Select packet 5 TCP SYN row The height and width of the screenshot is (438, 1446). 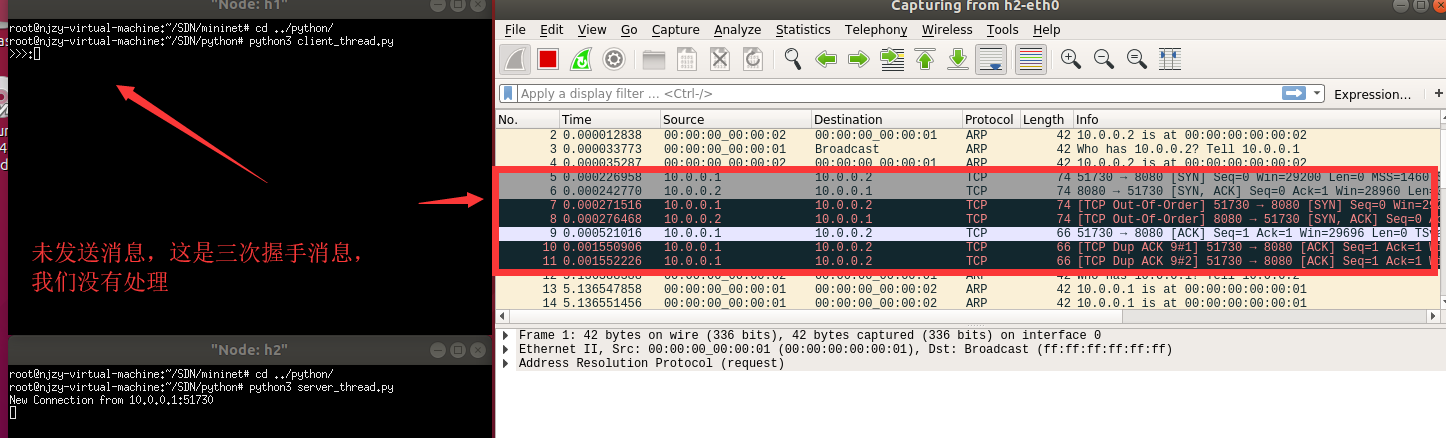[968, 177]
